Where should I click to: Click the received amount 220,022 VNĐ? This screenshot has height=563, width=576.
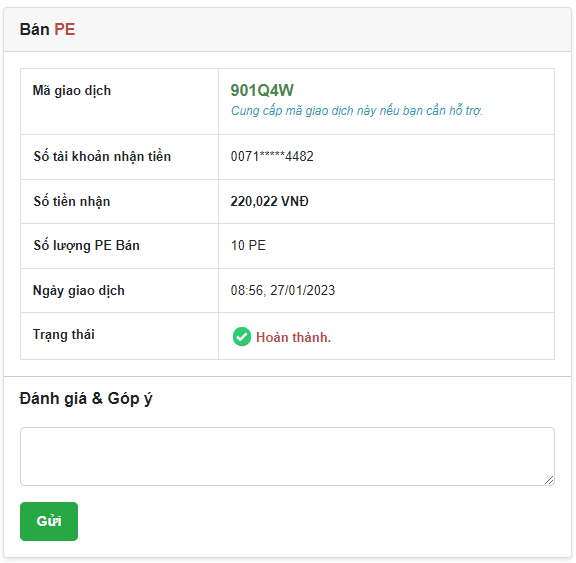pyautogui.click(x=269, y=201)
